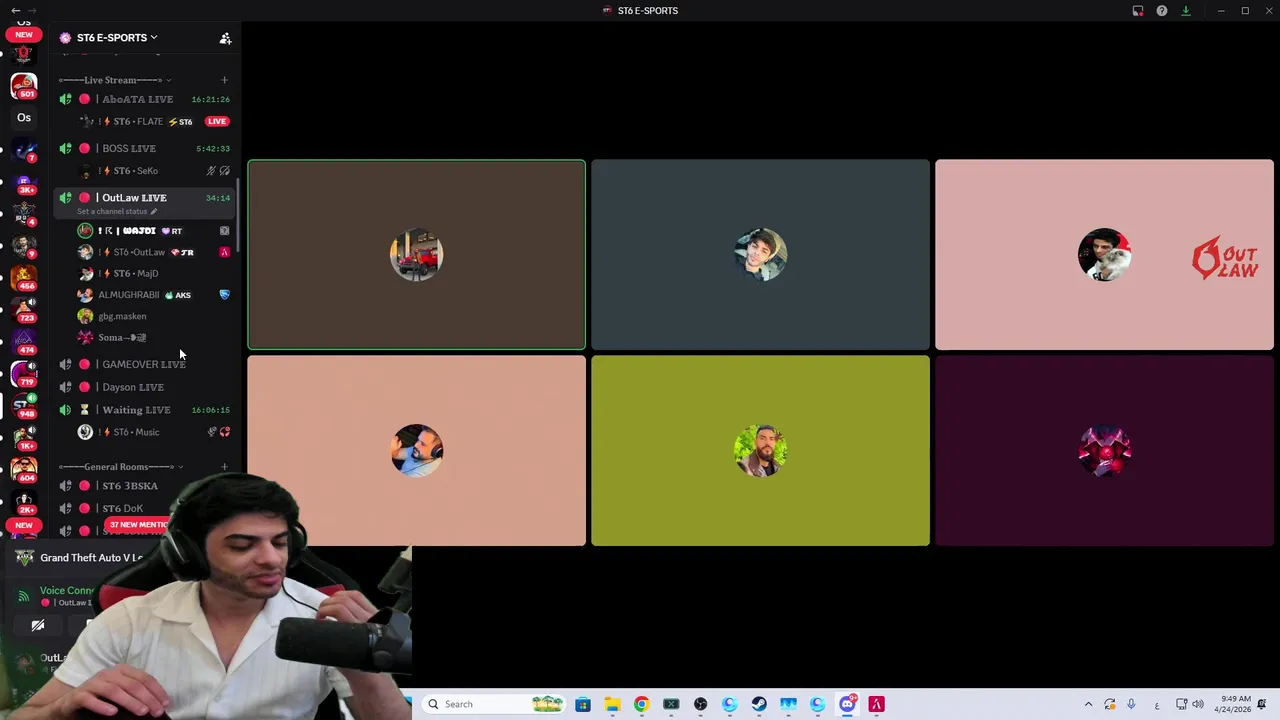This screenshot has height=720, width=1280.
Task: Switch to Discord in taskbar
Action: point(847,704)
